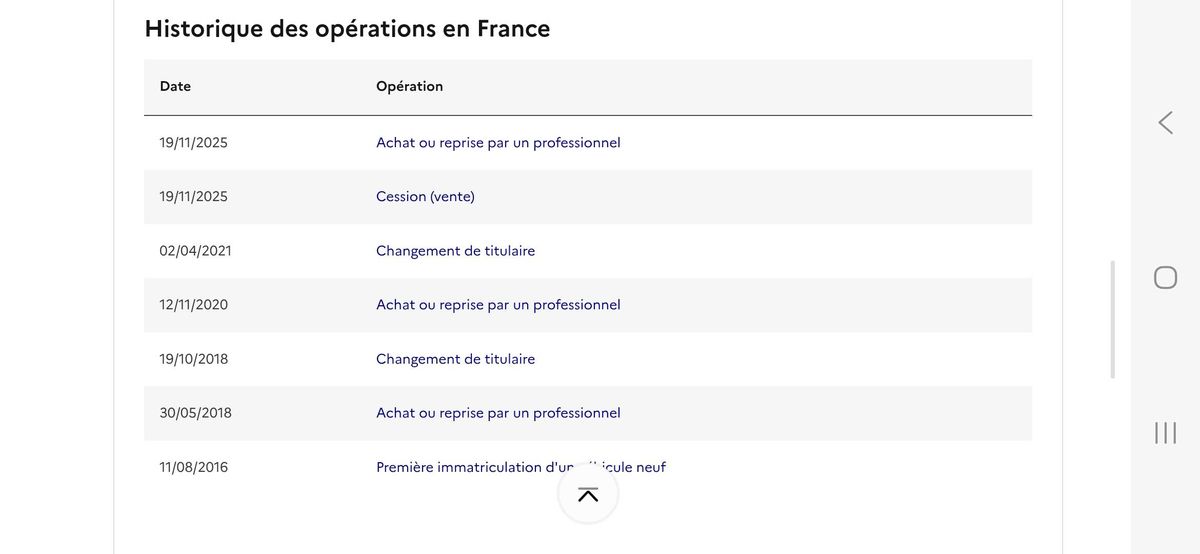Click the date 30/05/2018
Screen dimensions: 1200x554
point(195,413)
